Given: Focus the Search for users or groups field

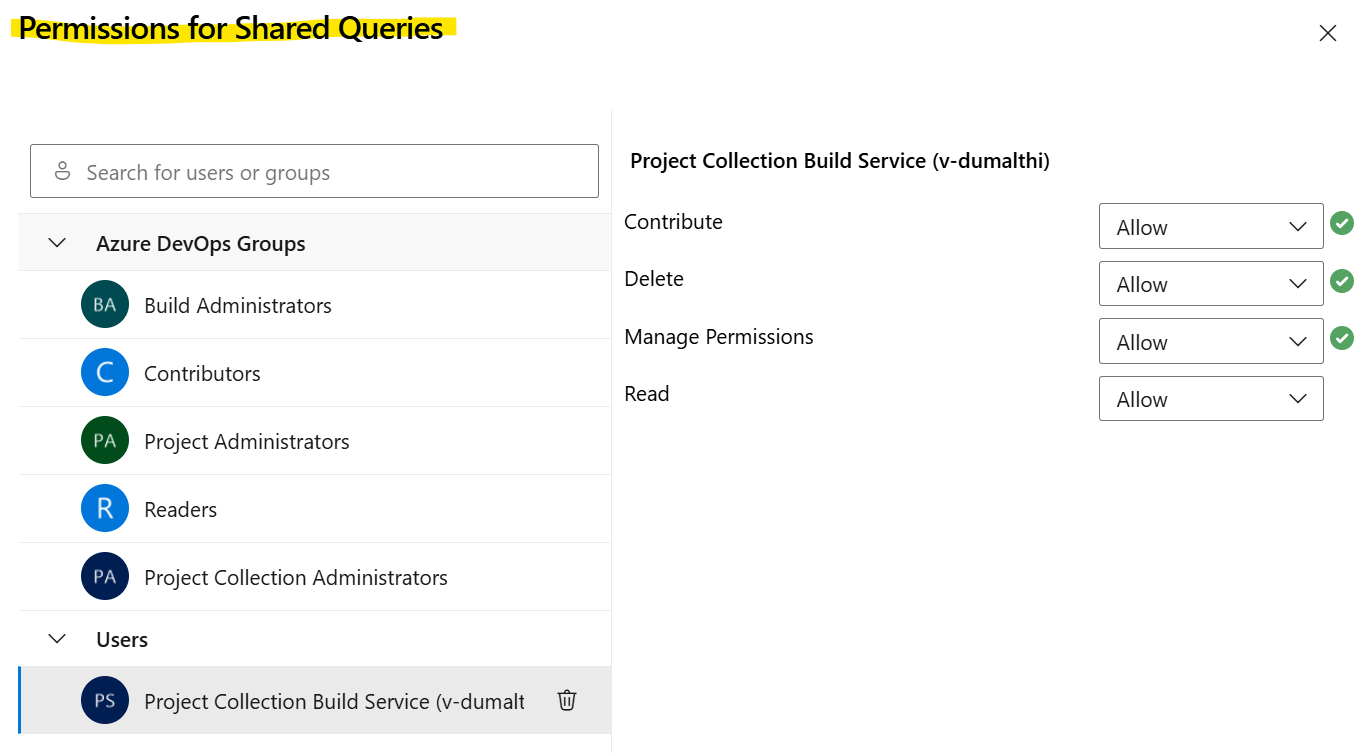Looking at the screenshot, I should point(314,171).
